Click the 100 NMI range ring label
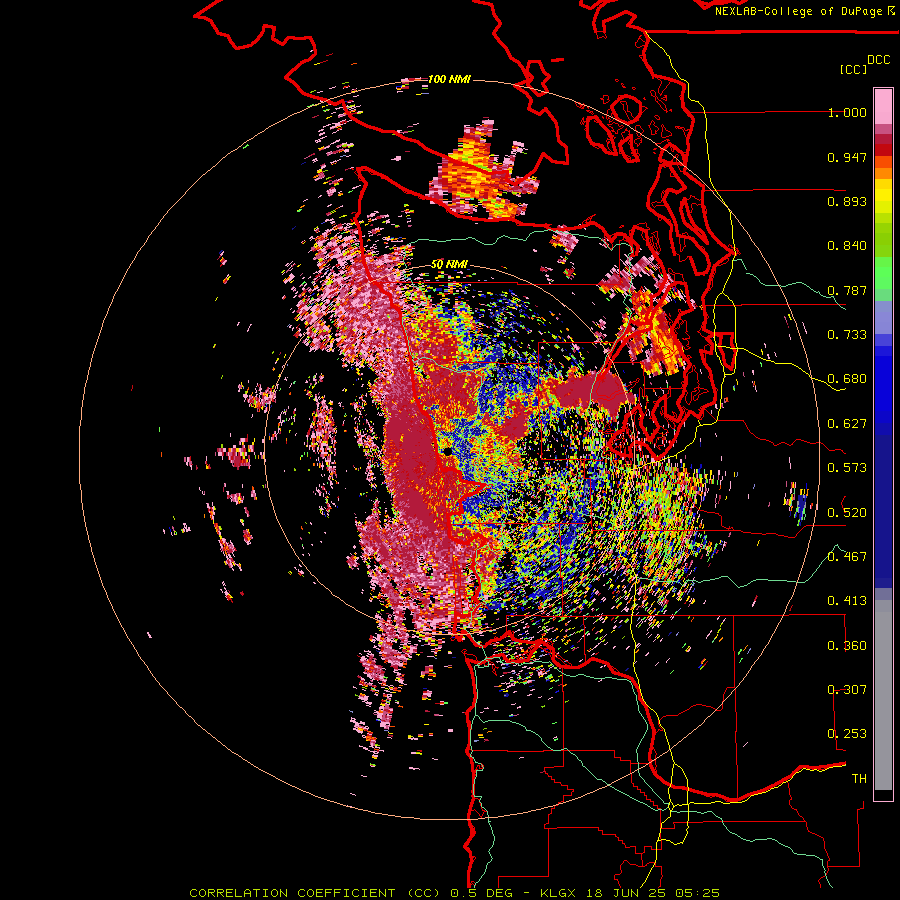Screen dimensions: 900x900 click(x=449, y=79)
